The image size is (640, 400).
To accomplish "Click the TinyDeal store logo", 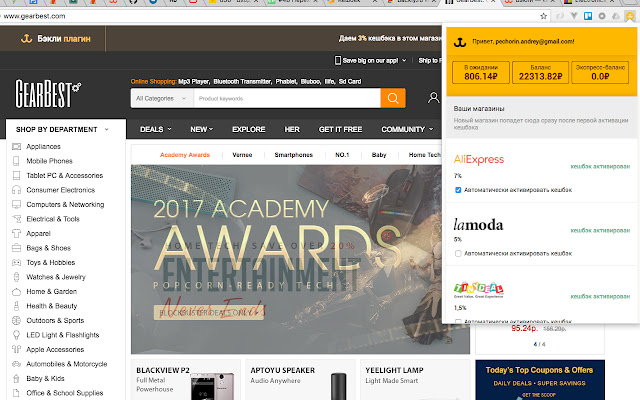I will tap(478, 290).
